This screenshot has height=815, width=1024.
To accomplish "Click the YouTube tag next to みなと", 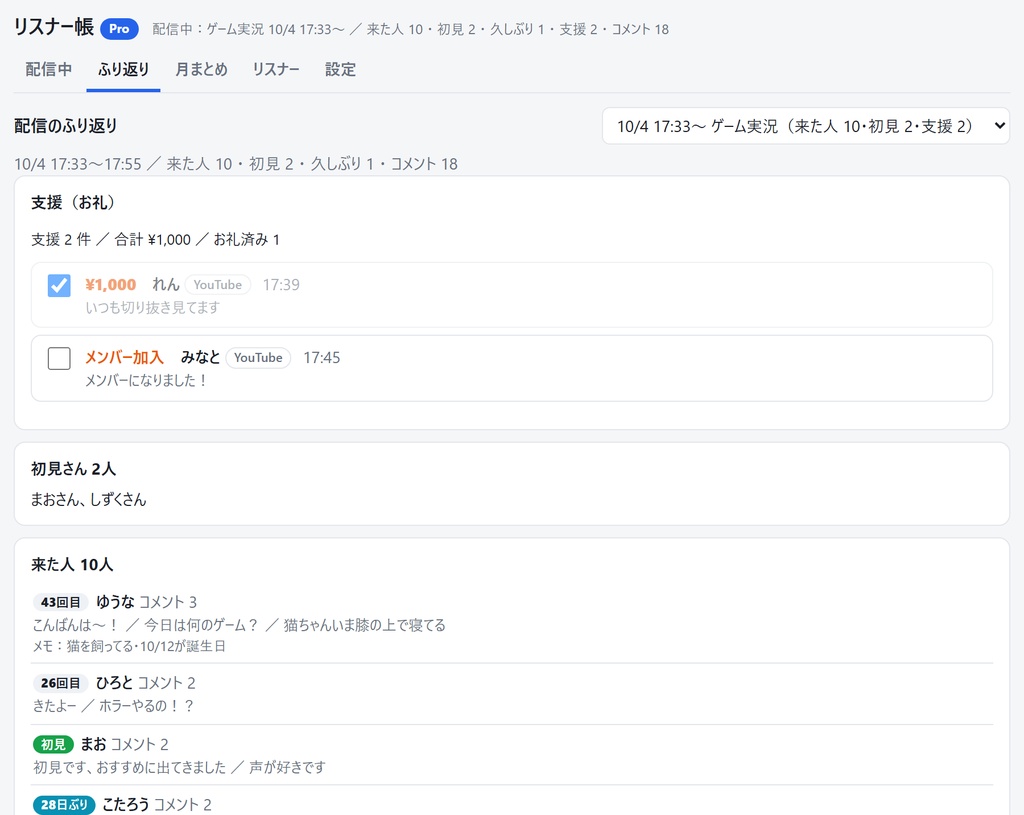I will (x=258, y=358).
